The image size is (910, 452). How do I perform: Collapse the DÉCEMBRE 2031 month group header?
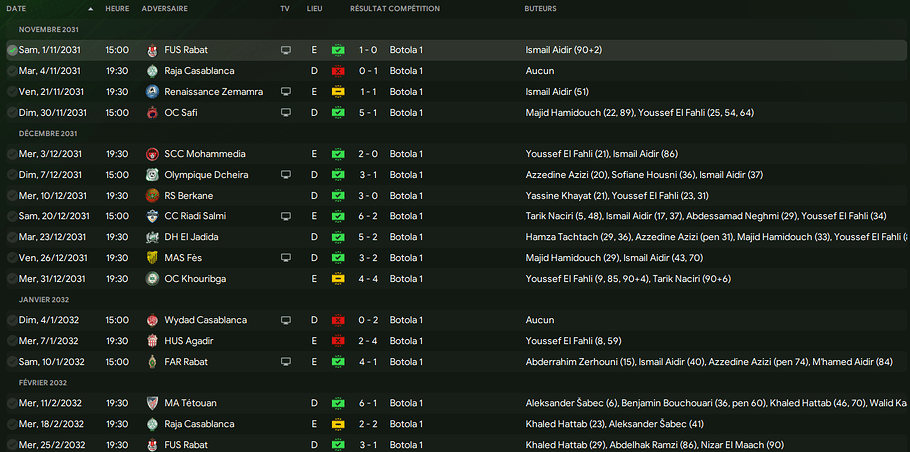click(x=48, y=133)
